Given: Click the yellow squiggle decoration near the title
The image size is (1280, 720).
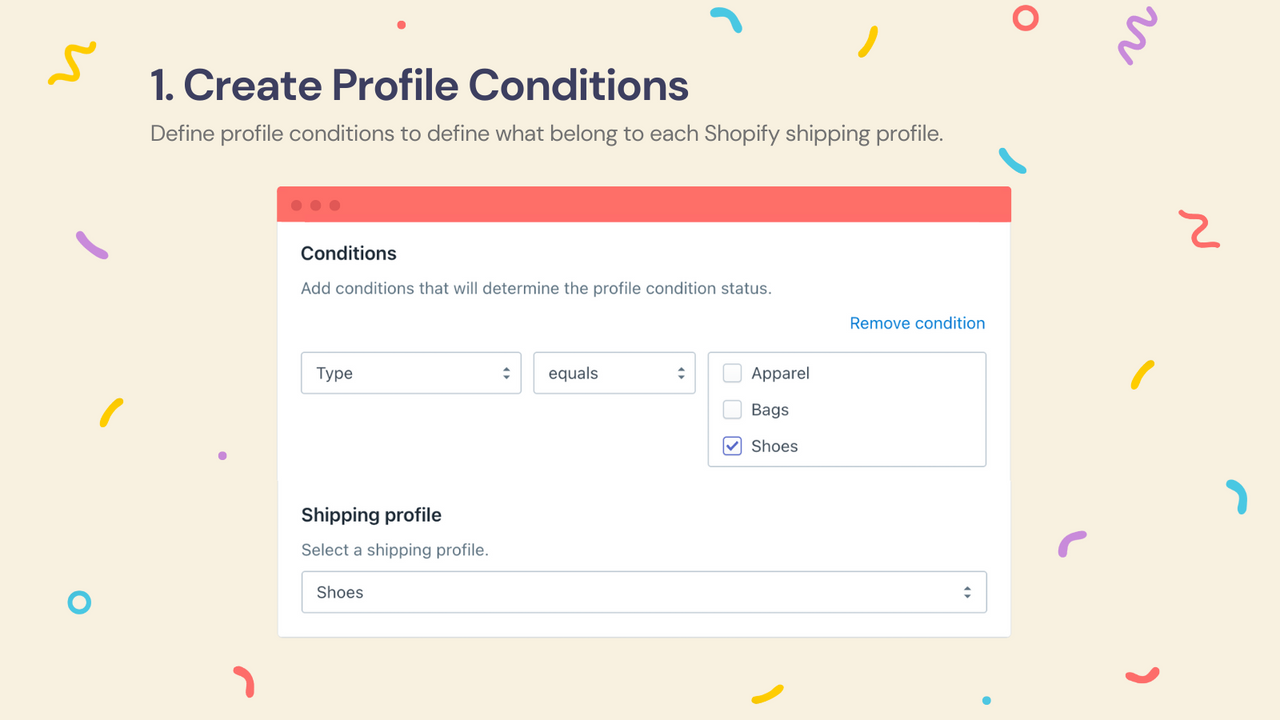Looking at the screenshot, I should coord(72,65).
